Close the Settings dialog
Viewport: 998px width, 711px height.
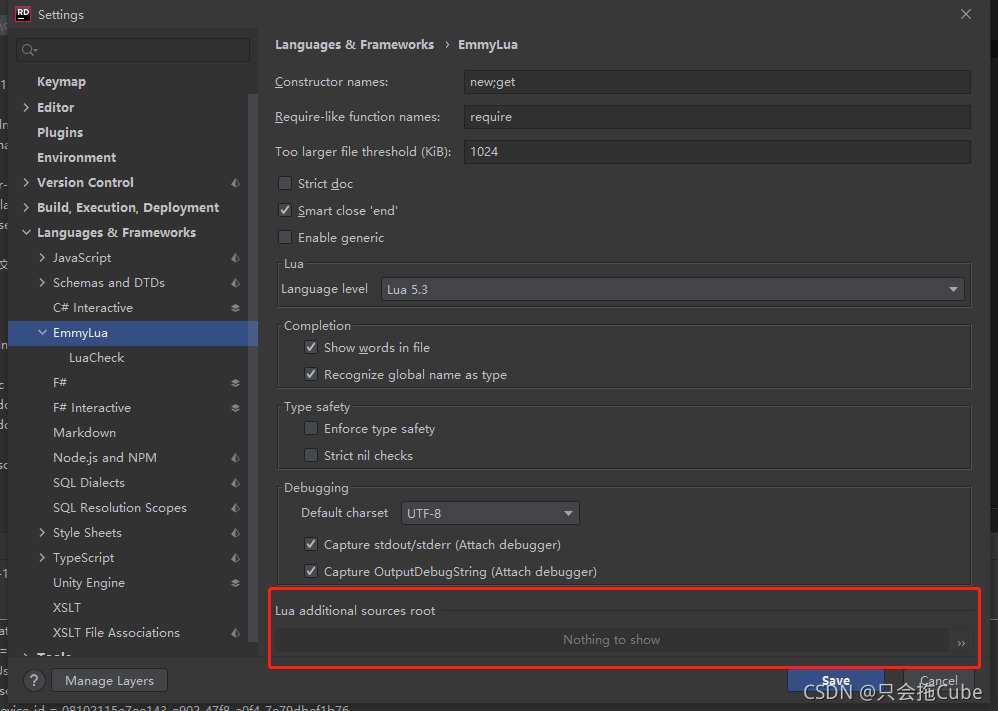(966, 14)
